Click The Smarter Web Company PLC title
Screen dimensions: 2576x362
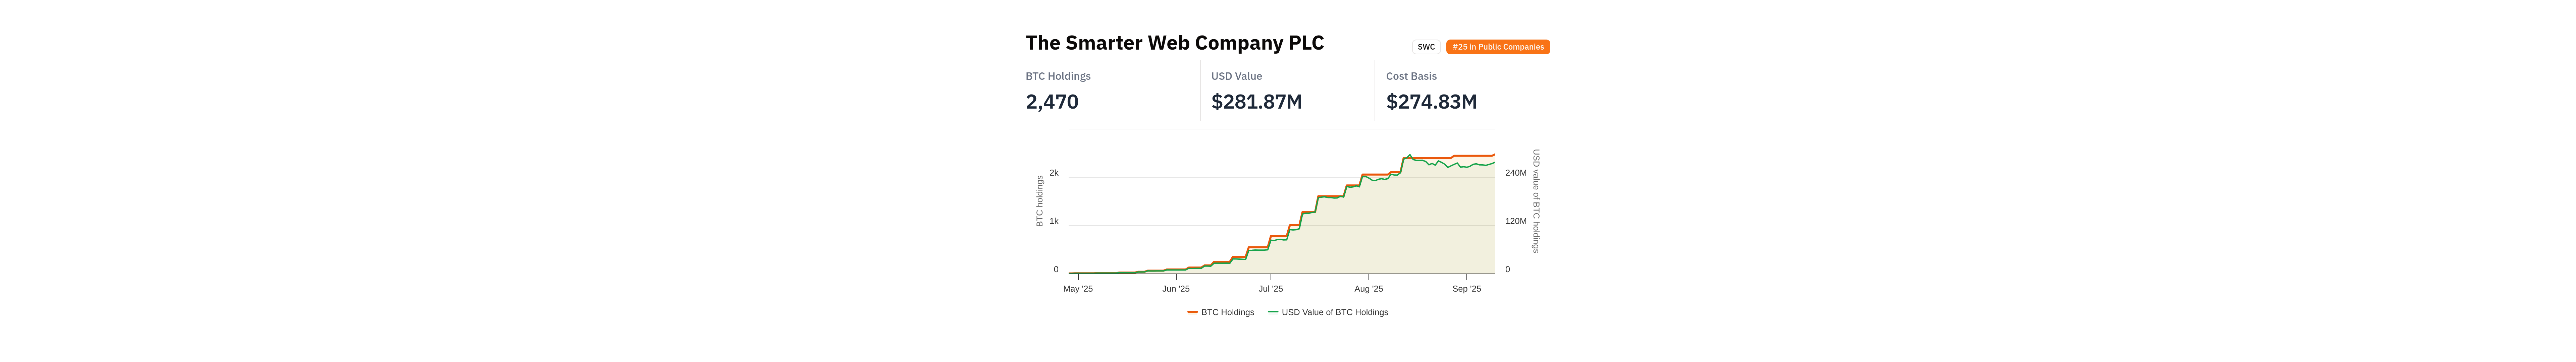[1174, 43]
